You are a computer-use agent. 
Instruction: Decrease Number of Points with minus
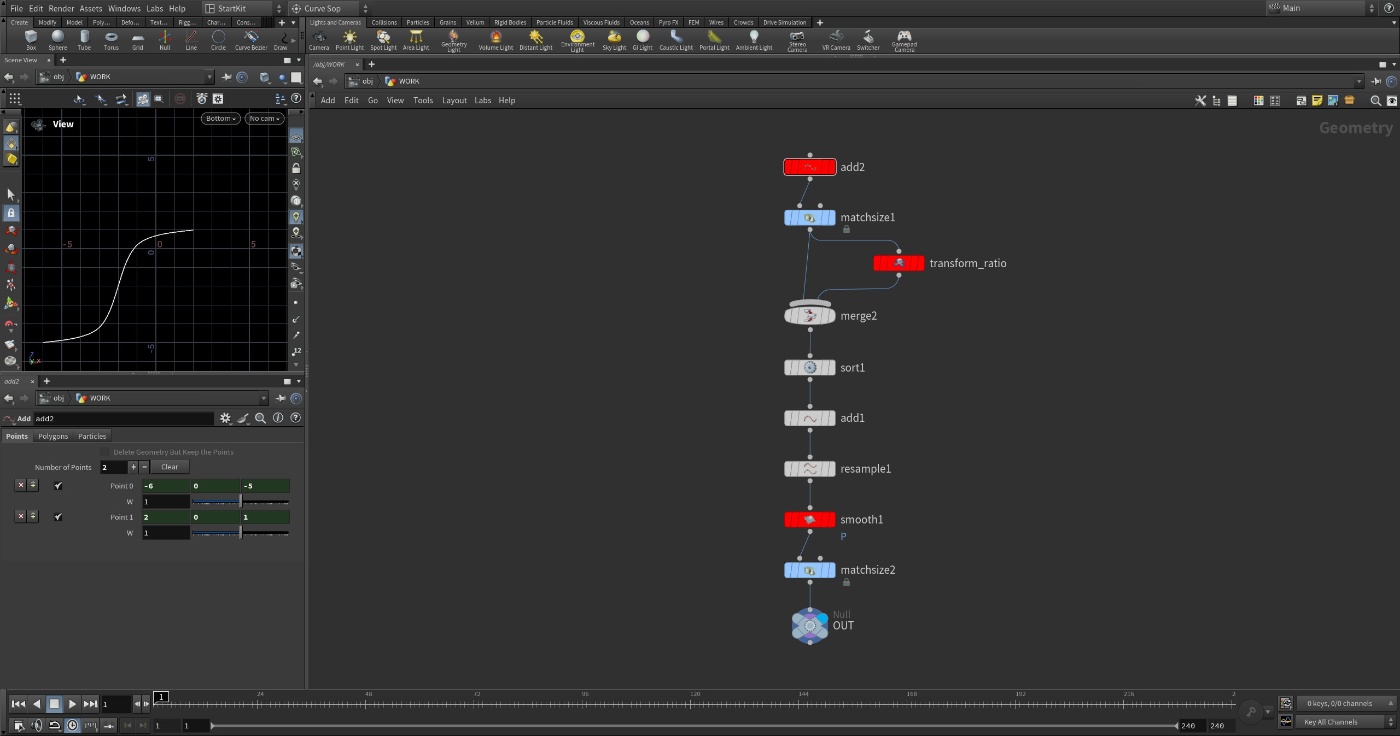click(145, 467)
